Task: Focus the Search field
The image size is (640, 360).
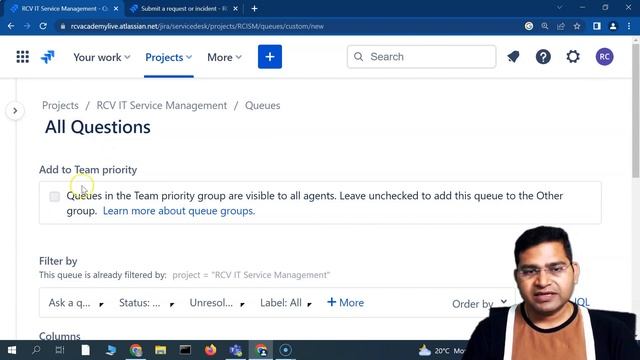Action: 422,57
